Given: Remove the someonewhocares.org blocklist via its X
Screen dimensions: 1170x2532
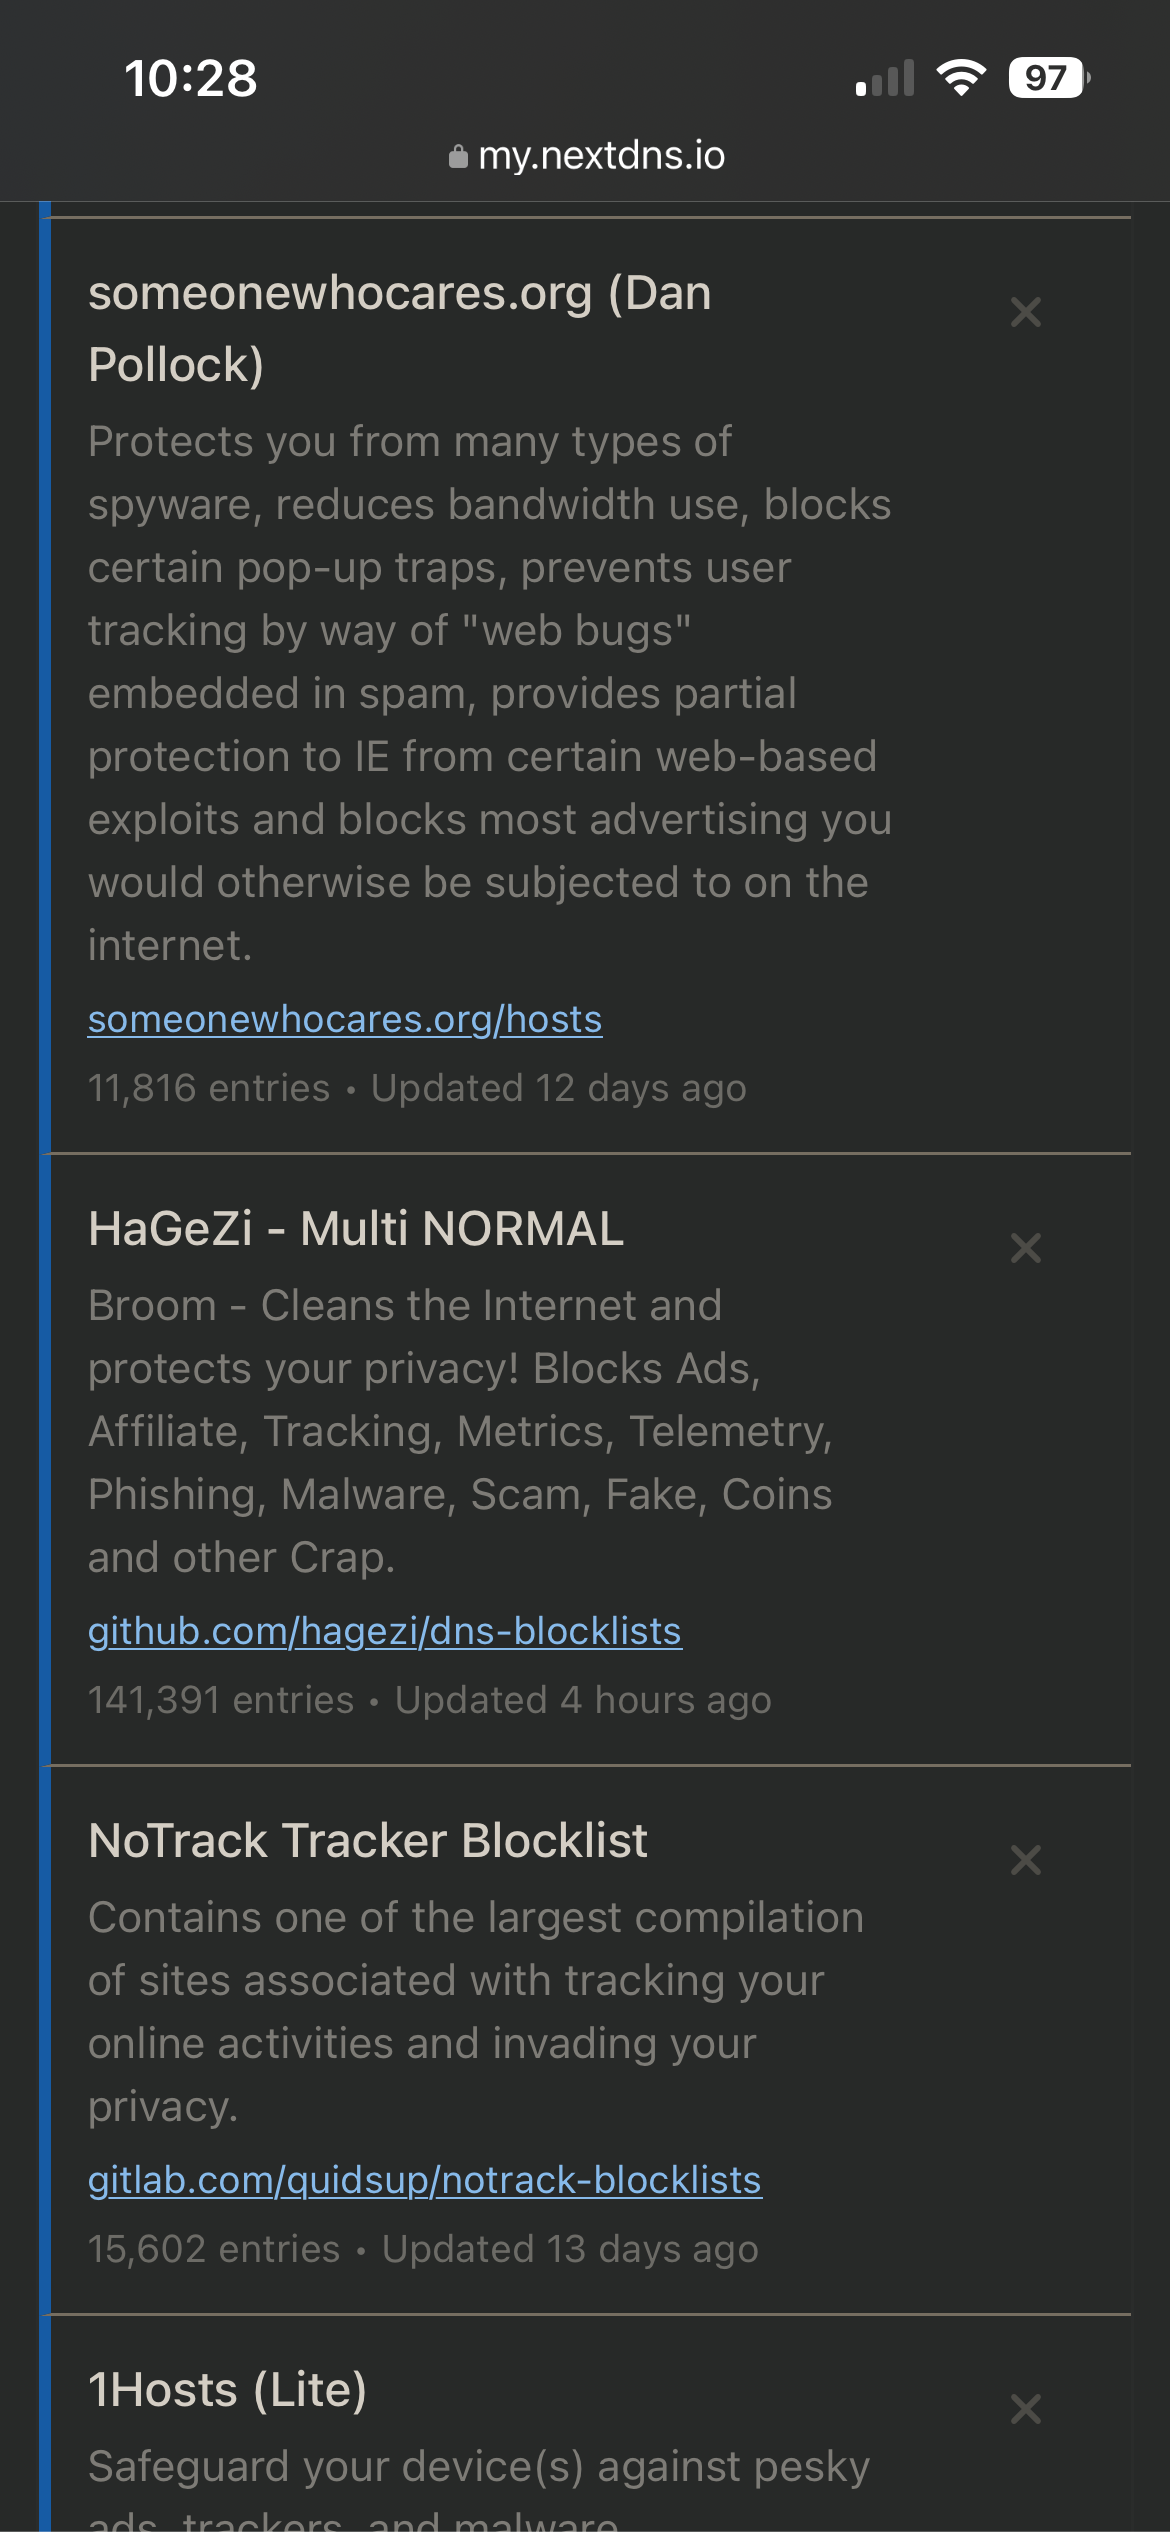Looking at the screenshot, I should click(x=1026, y=313).
